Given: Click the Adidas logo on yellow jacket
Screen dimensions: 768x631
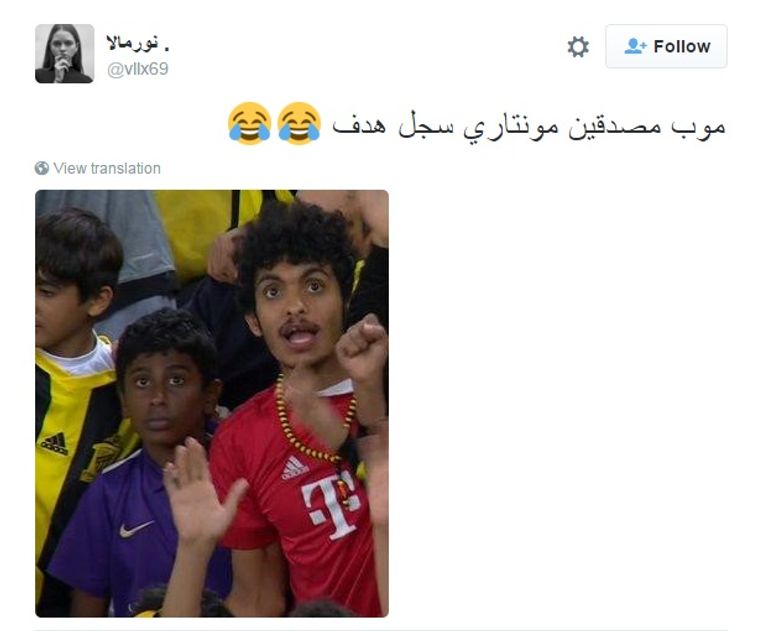Looking at the screenshot, I should [x=55, y=443].
